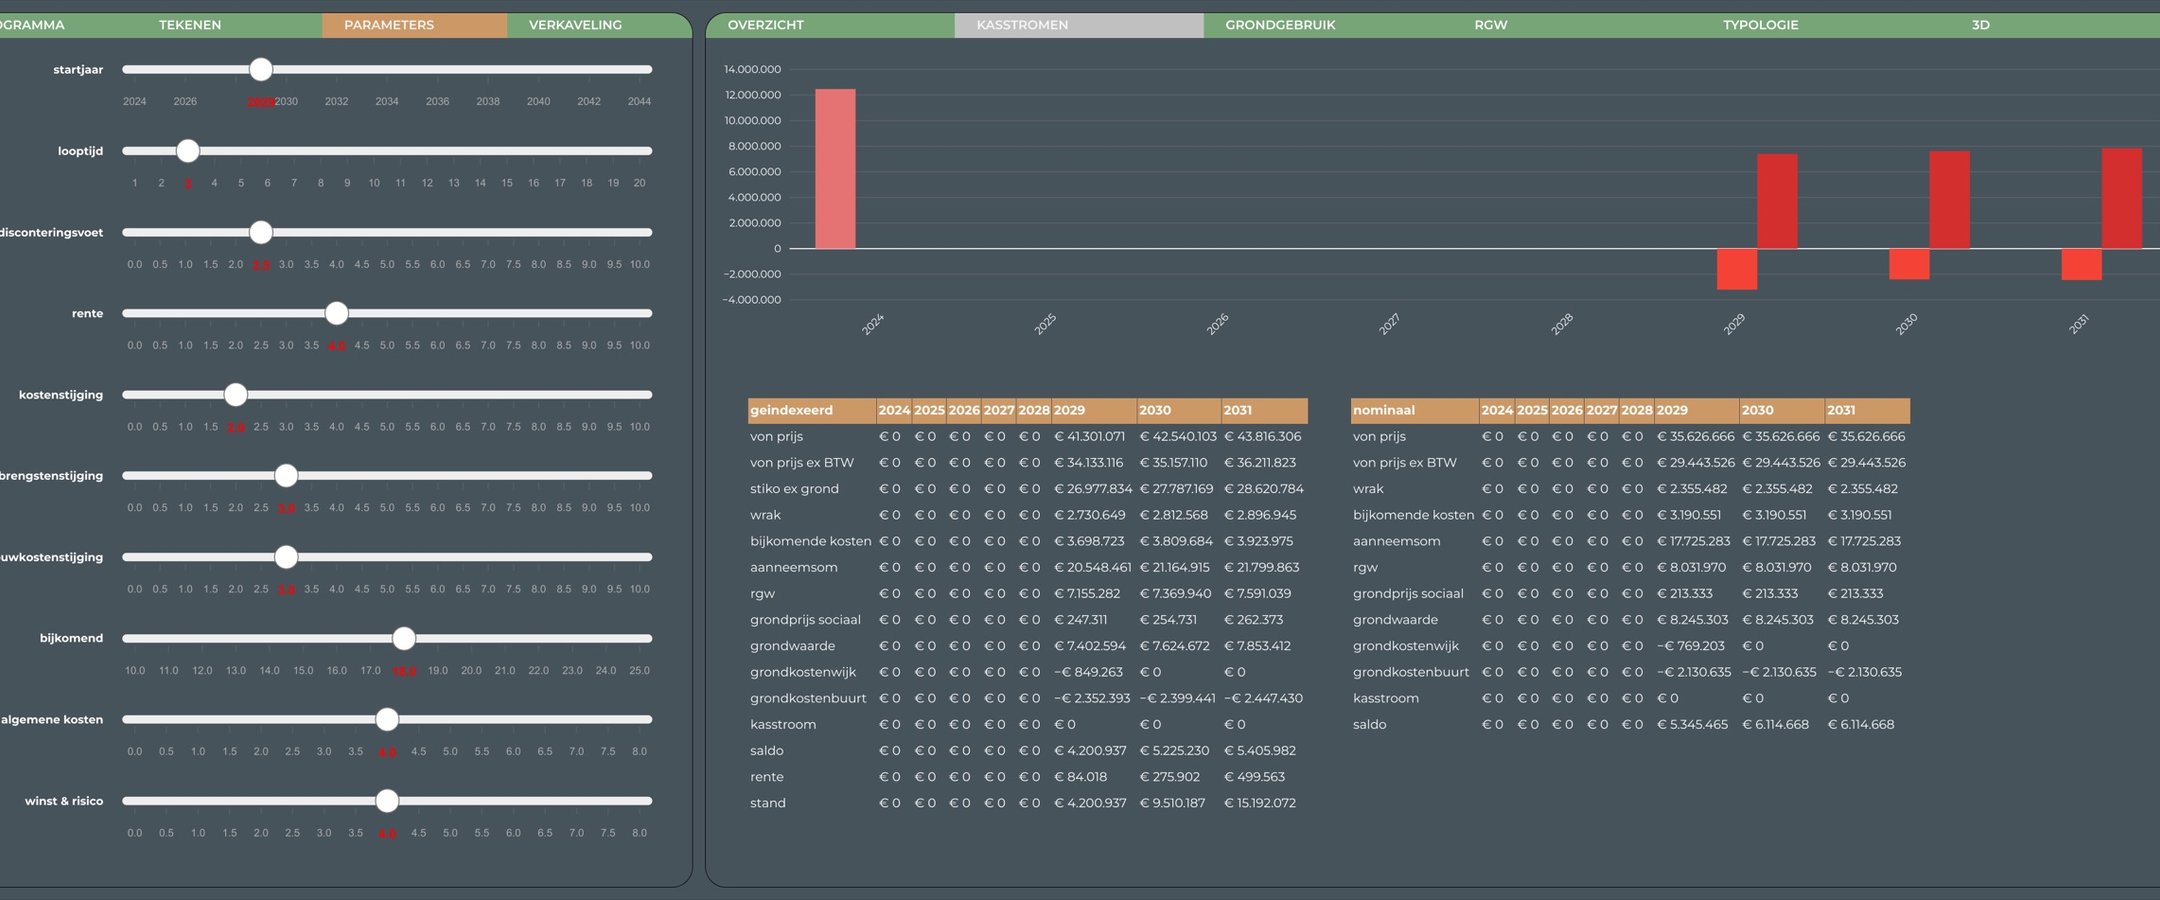2160x900 pixels.
Task: Click nominaal 'grondprijs sociaal' row label
Action: (x=1408, y=594)
